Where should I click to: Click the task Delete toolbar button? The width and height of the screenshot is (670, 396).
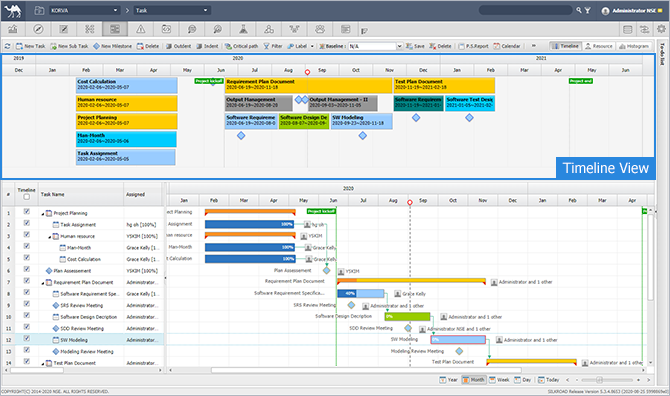(x=148, y=46)
